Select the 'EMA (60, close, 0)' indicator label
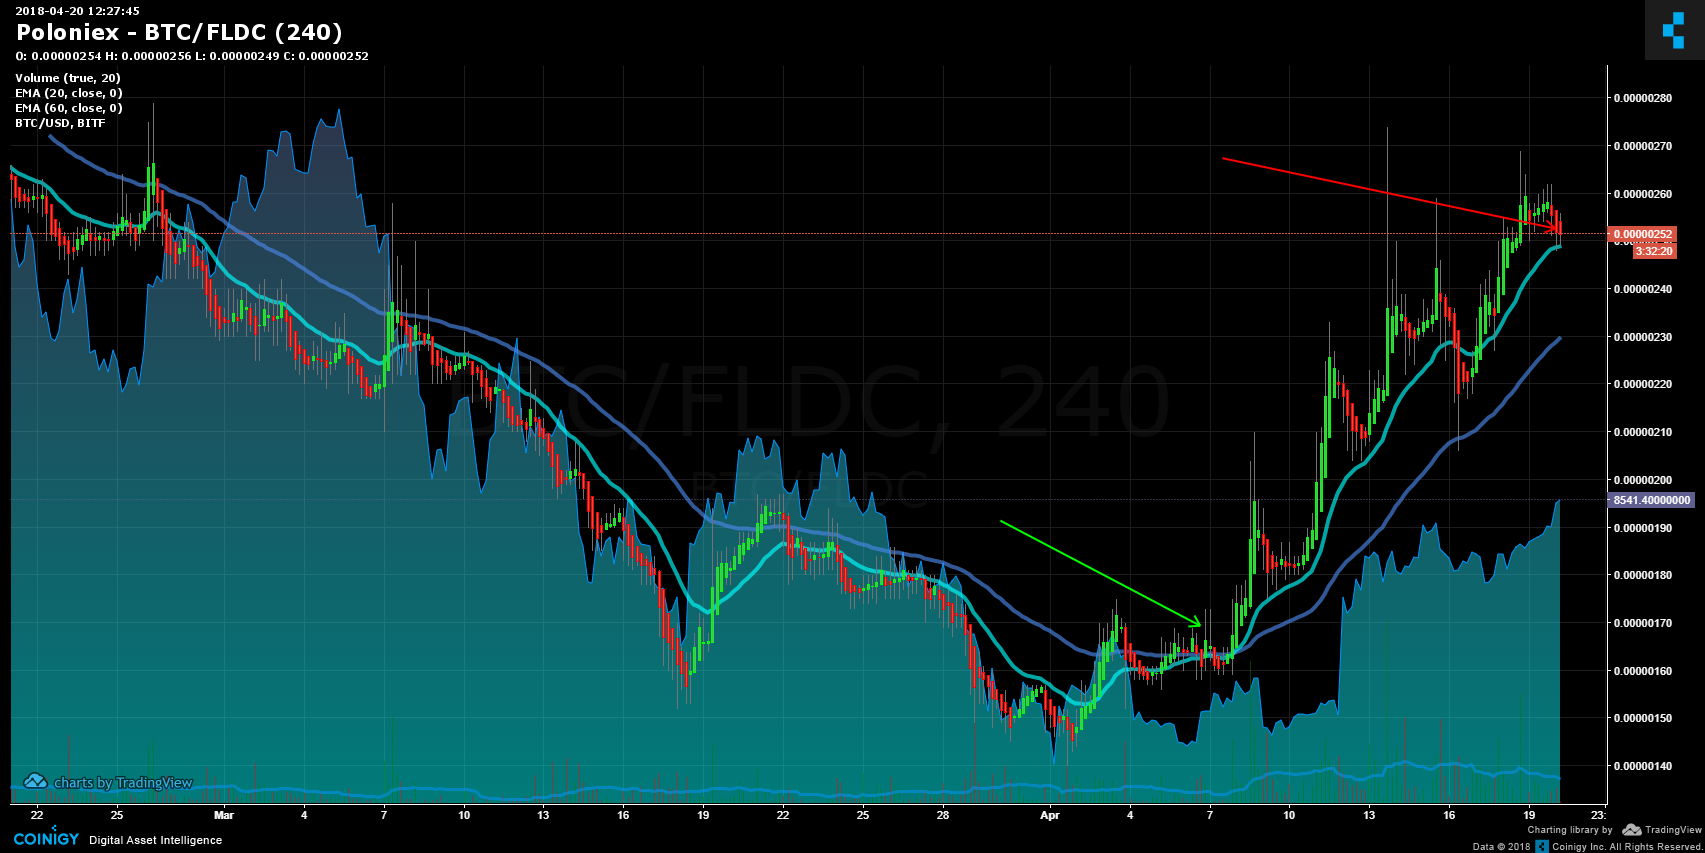Viewport: 1705px width, 853px height. coord(69,108)
